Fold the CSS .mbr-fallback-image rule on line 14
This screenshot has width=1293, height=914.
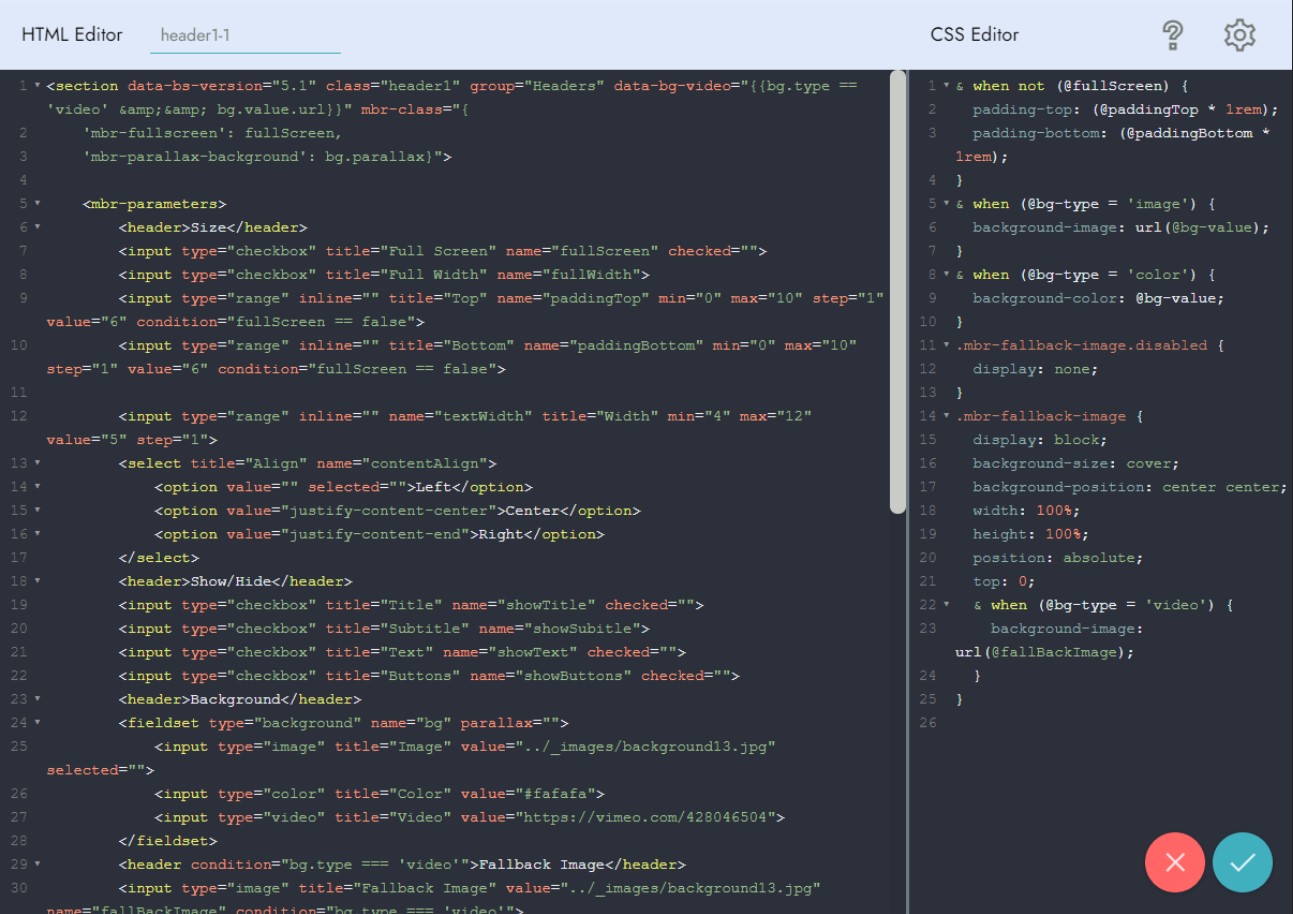click(x=946, y=416)
